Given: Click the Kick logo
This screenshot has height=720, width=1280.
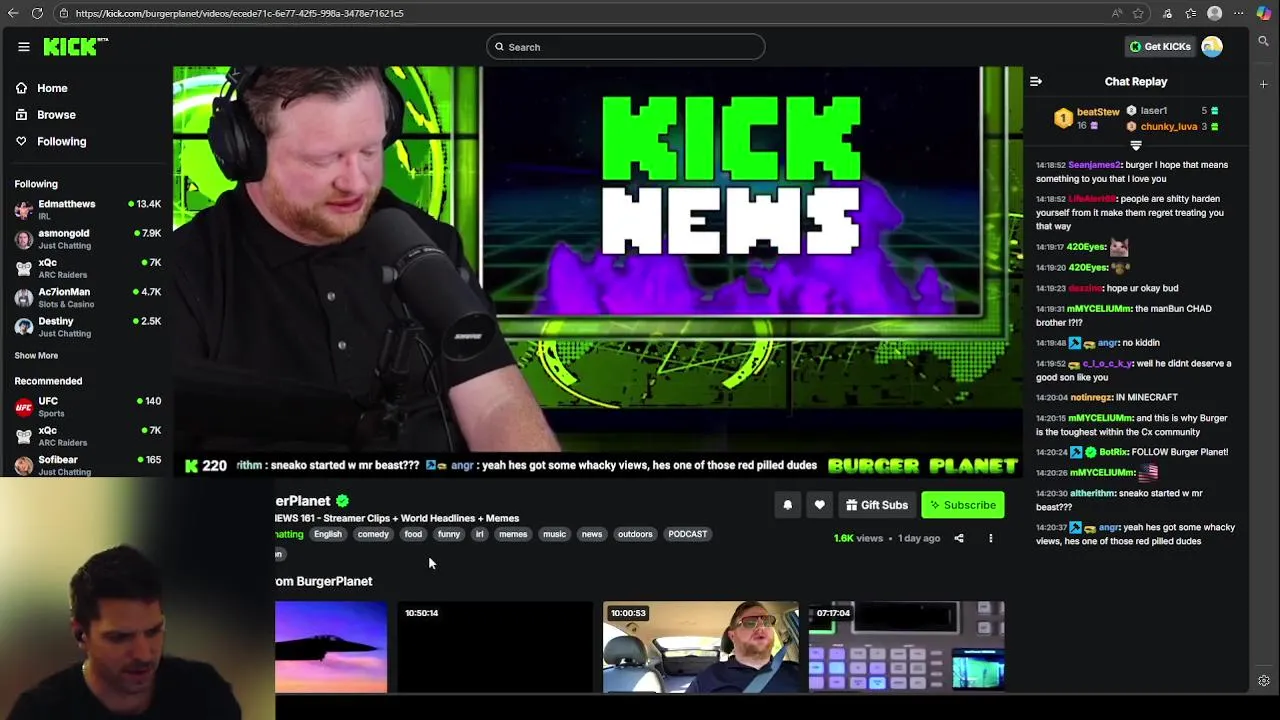Looking at the screenshot, I should (75, 46).
